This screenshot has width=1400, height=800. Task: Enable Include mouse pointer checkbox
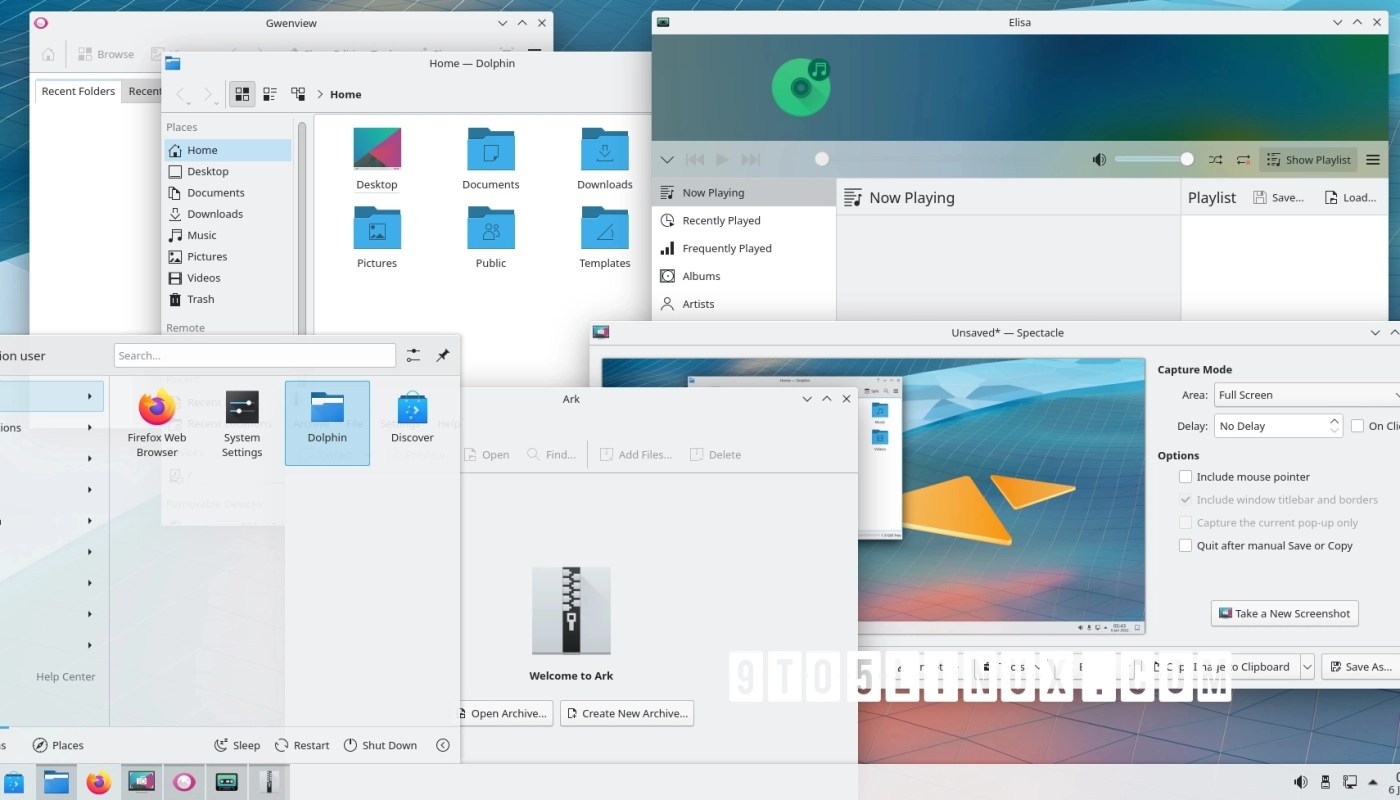(x=1185, y=477)
